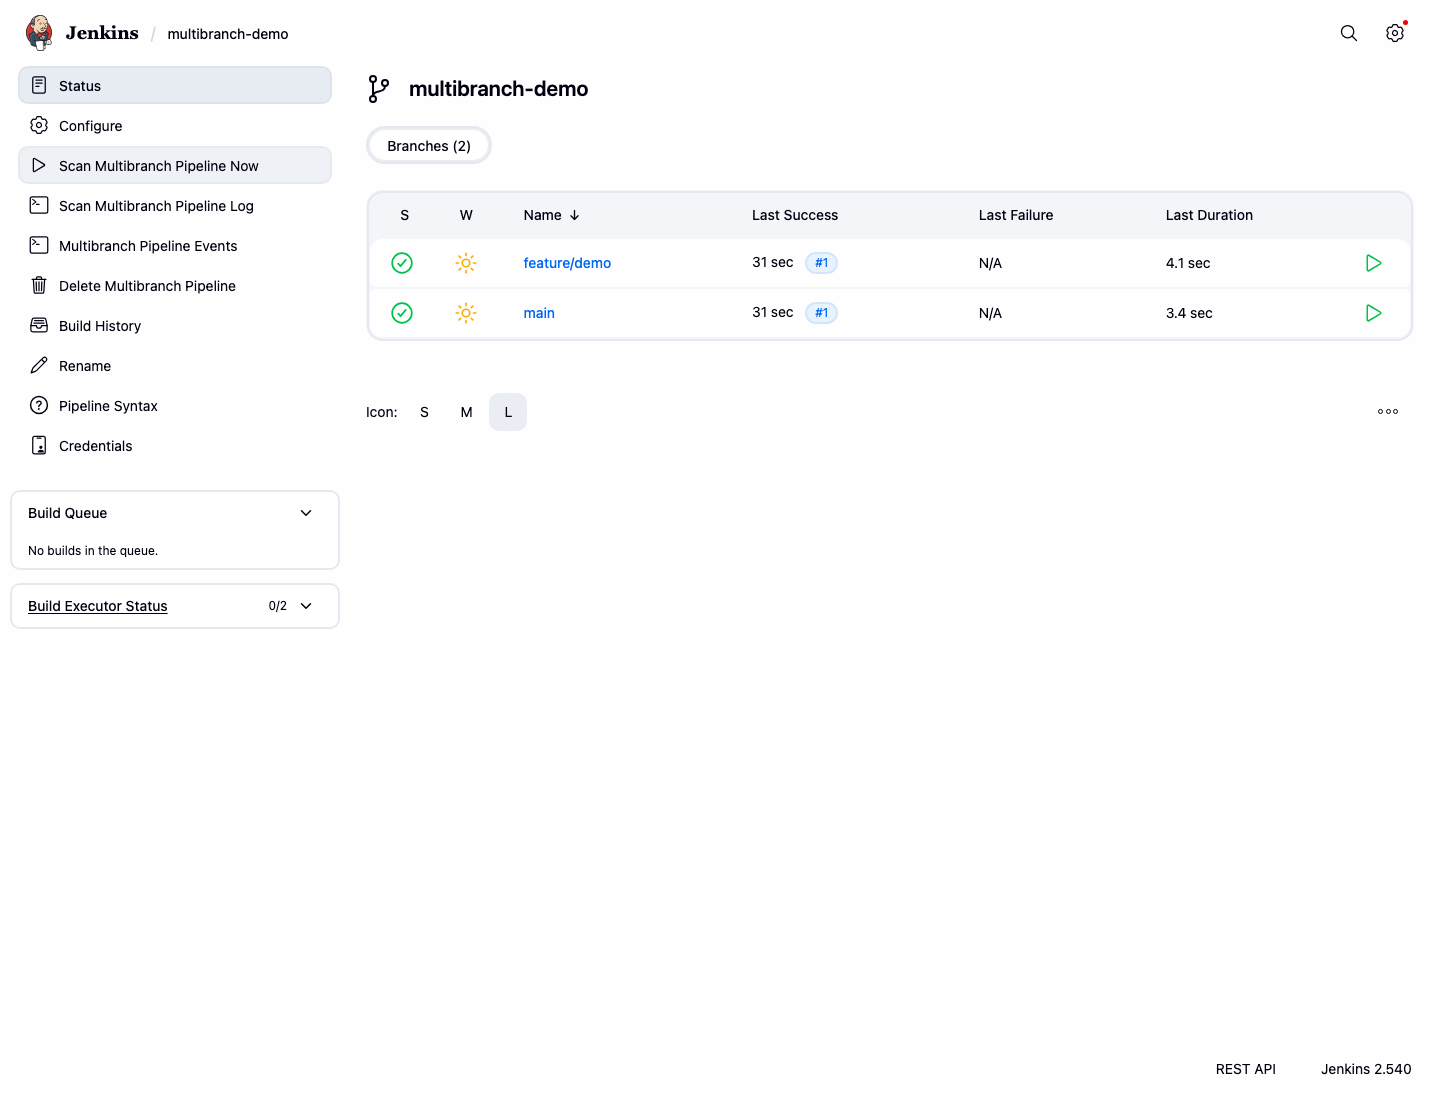Expand the Build Executor Status chevron
Screen dimensions: 1440x1100
(x=306, y=606)
